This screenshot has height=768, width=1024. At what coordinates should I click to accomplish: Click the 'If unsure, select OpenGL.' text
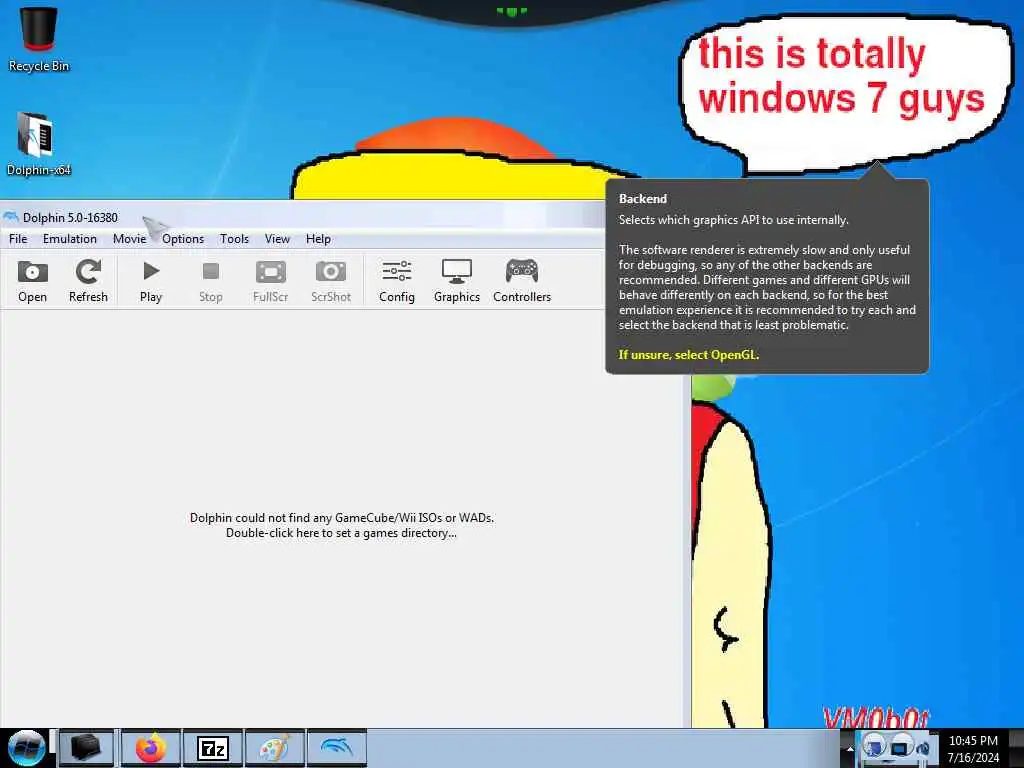click(688, 355)
